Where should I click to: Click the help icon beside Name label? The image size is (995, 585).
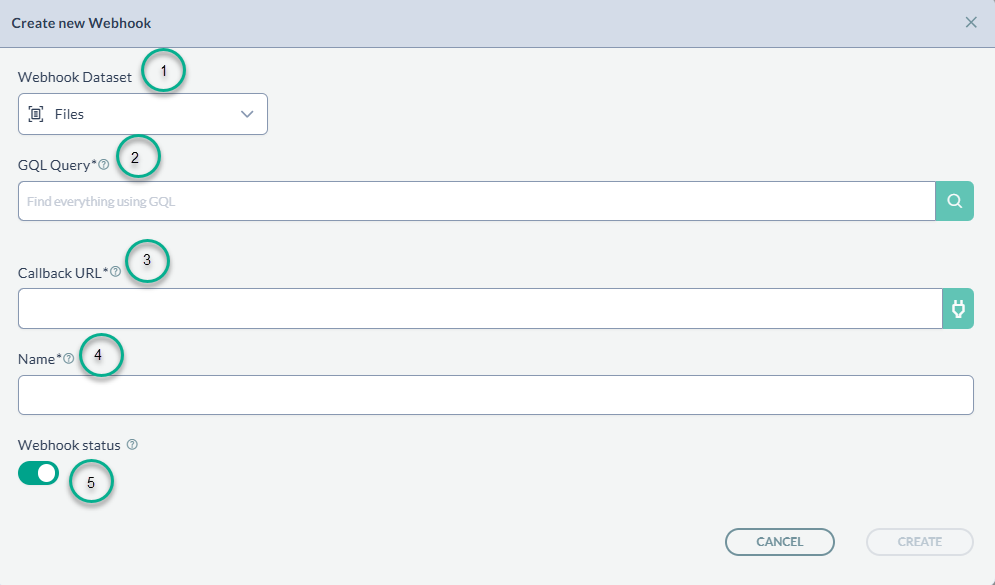click(69, 358)
